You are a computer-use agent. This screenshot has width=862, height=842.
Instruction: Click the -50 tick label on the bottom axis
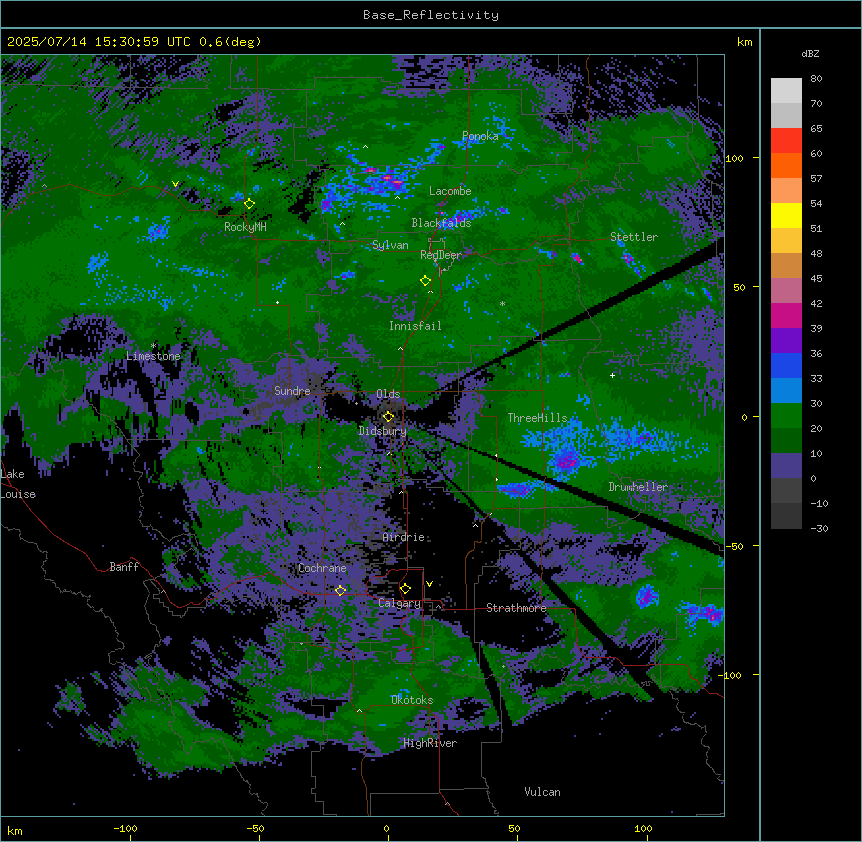(x=255, y=828)
